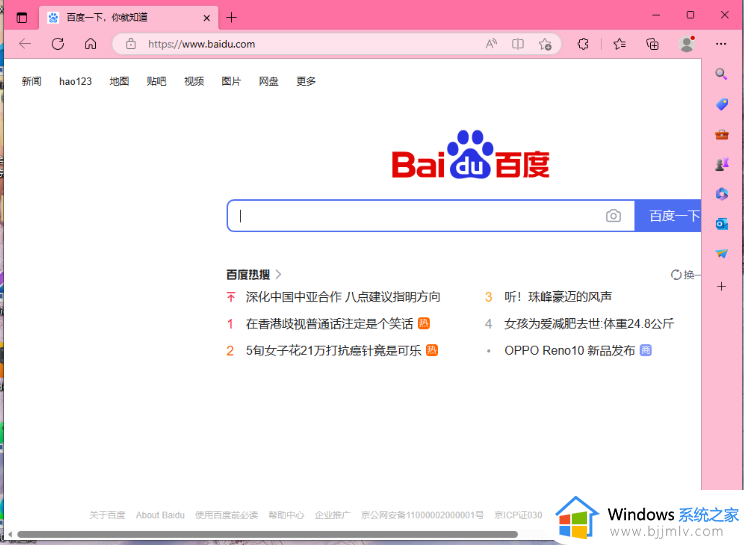Select the 百度一下，你就知道 tab
744x545 pixels.
pos(129,18)
